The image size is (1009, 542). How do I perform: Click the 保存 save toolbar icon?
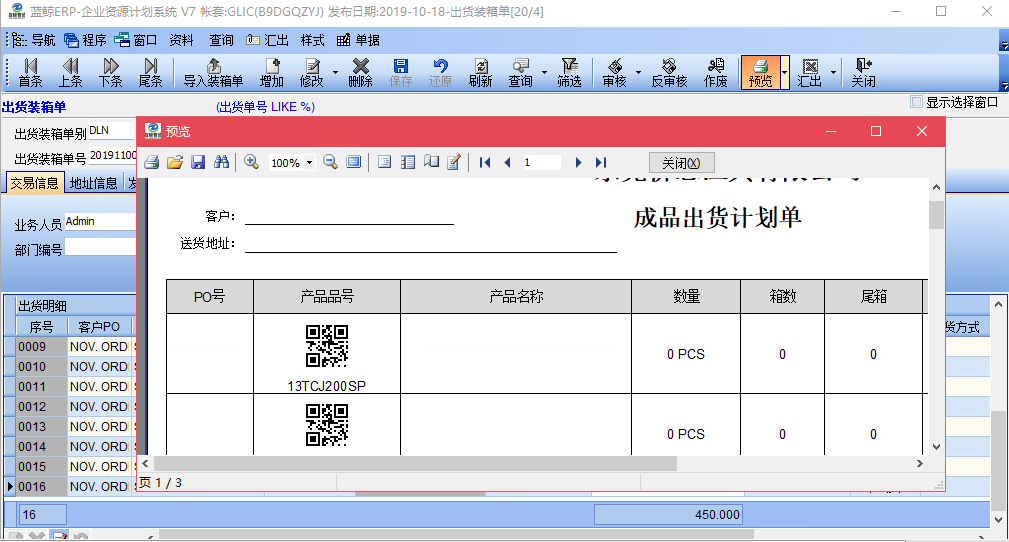[x=400, y=72]
